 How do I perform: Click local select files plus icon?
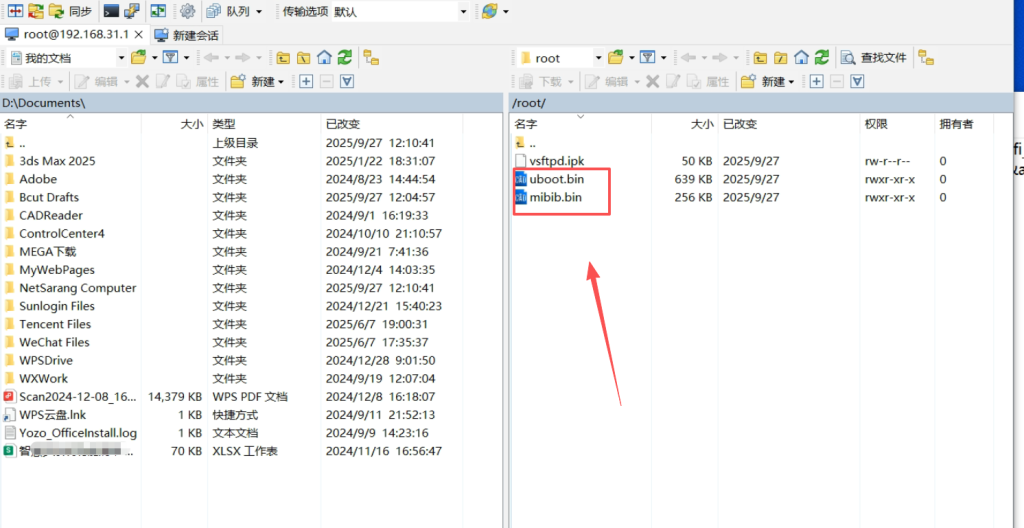coord(306,82)
